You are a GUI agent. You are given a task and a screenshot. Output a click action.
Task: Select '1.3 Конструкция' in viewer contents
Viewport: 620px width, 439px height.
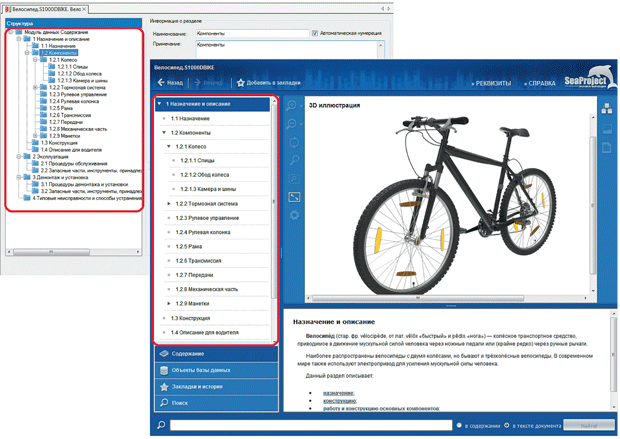pyautogui.click(x=190, y=318)
